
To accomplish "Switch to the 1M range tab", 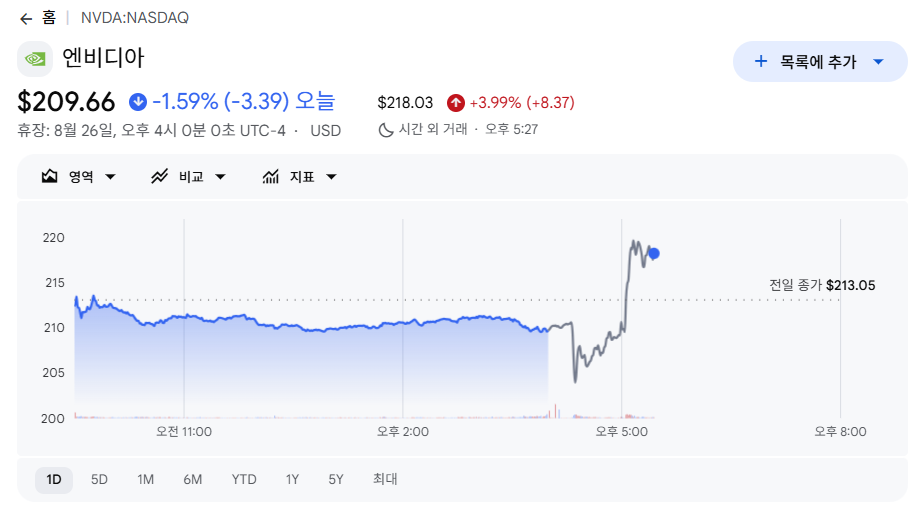I will tap(145, 480).
